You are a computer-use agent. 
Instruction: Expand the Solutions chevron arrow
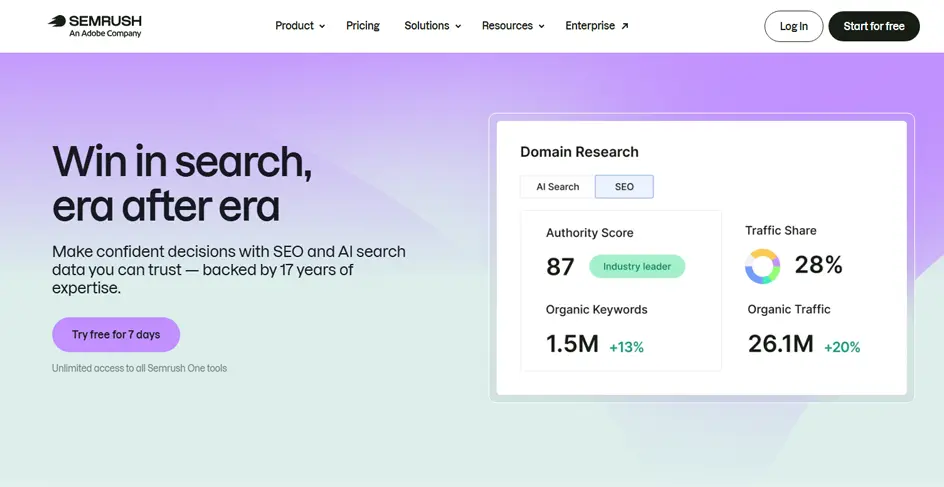[x=458, y=26]
